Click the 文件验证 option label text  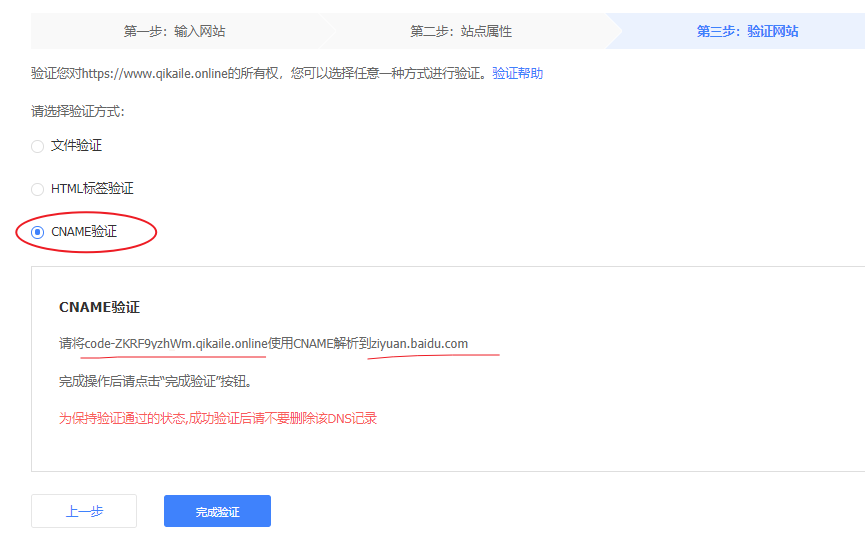point(76,146)
